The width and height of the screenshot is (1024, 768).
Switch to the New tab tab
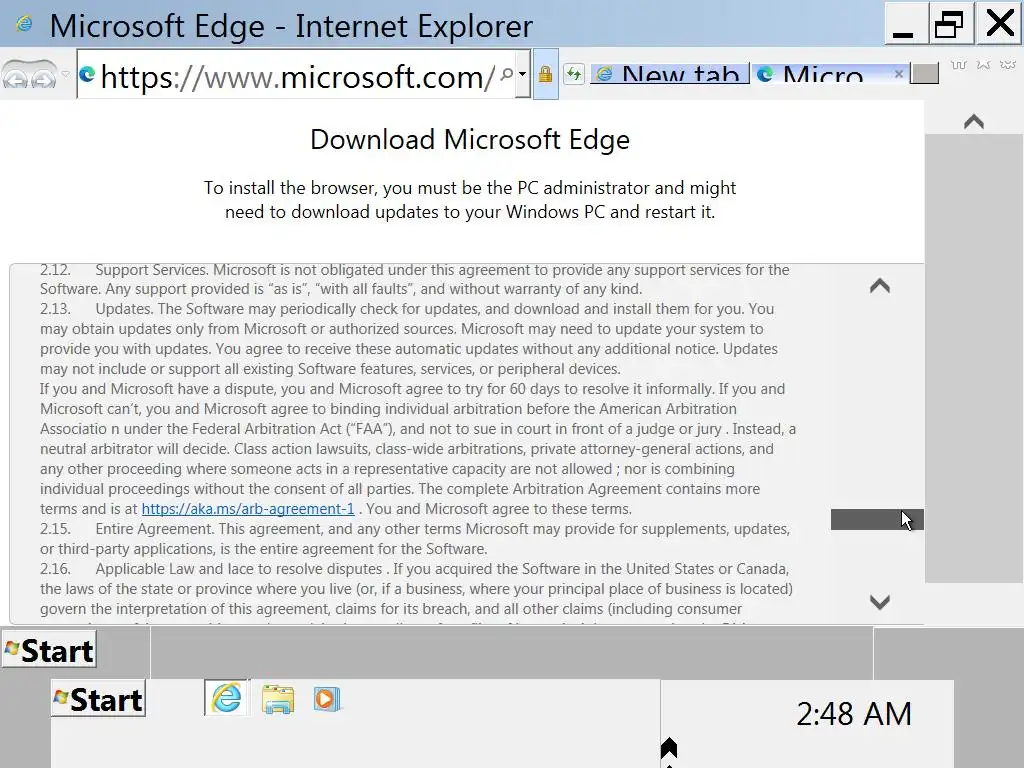(x=670, y=74)
